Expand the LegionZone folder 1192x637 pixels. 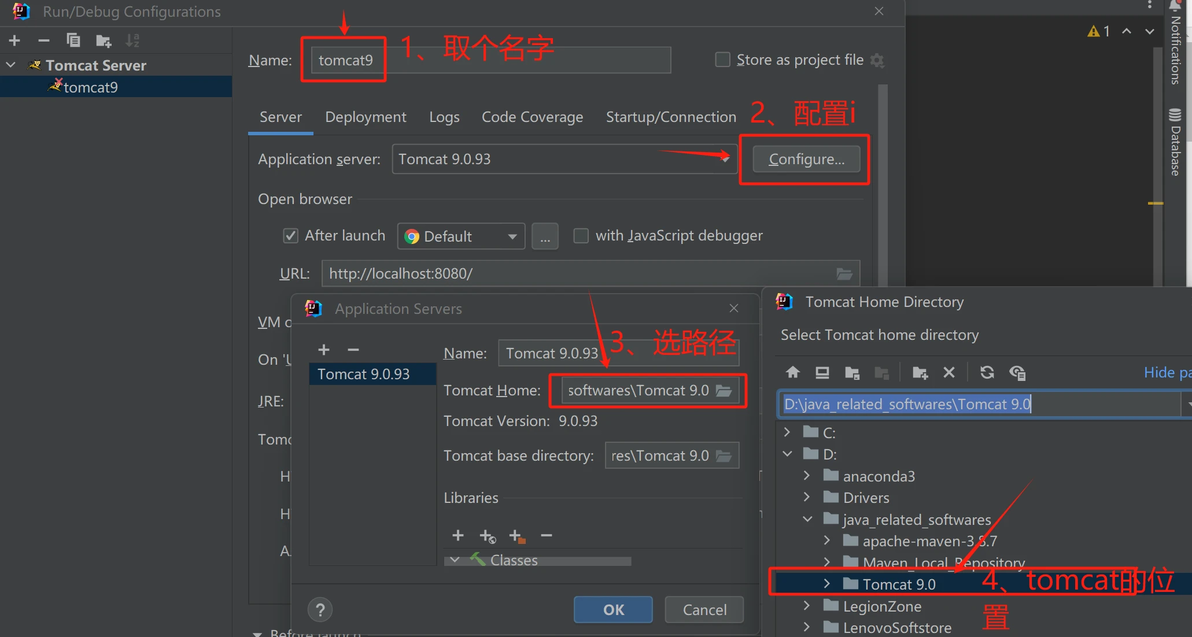click(807, 606)
